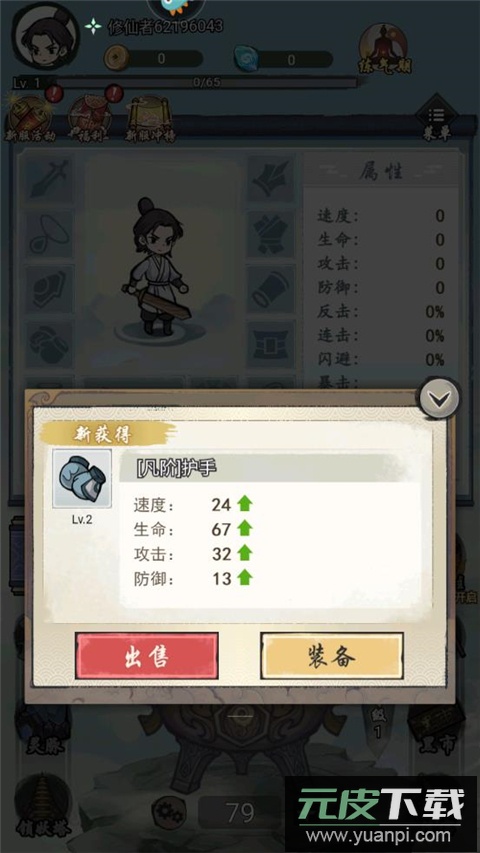This screenshot has height=853, width=480.
Task: Select the belt equipment slot
Action: [x=271, y=343]
